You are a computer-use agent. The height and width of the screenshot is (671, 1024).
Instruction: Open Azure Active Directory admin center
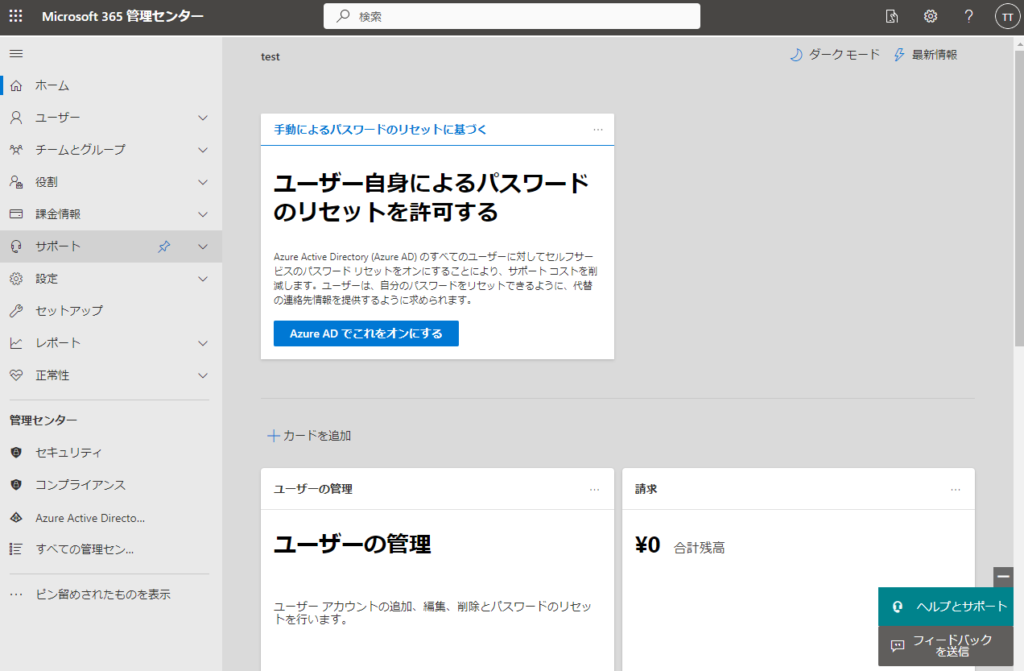(x=111, y=517)
